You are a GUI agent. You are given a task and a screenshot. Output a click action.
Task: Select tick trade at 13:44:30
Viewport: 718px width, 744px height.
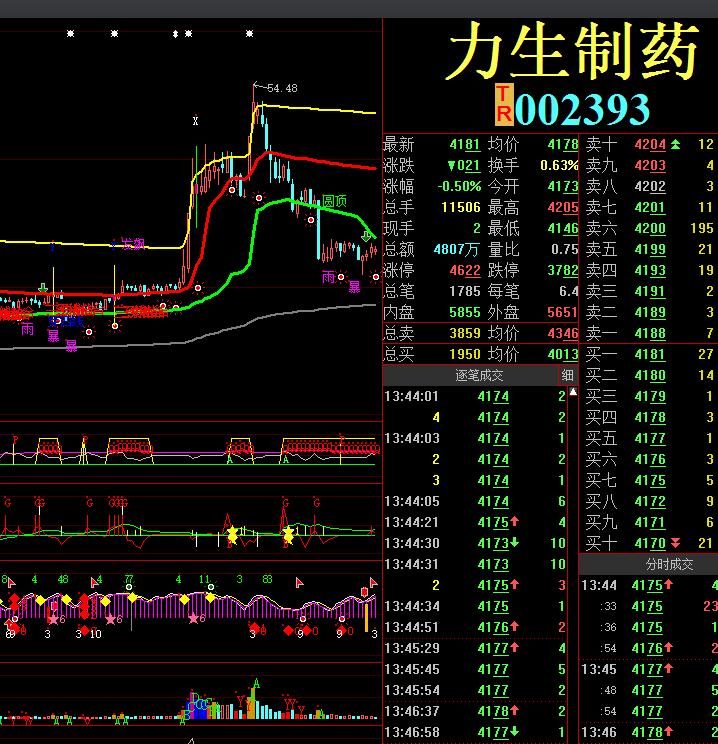click(x=475, y=543)
